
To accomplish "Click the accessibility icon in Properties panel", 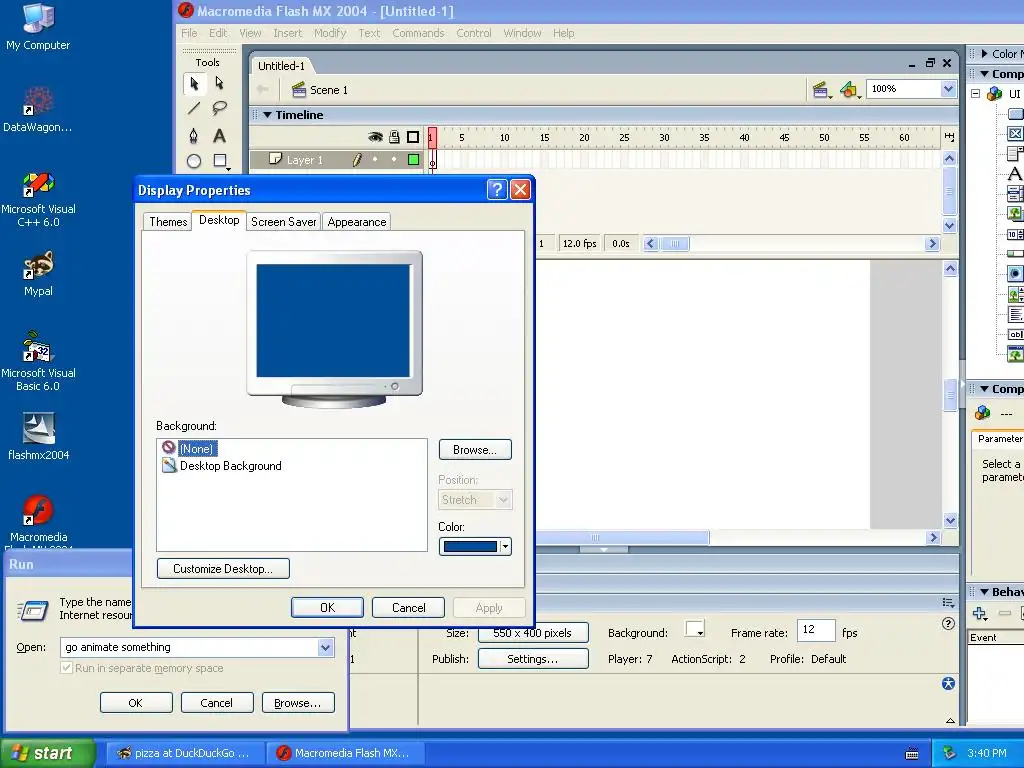I will pyautogui.click(x=949, y=684).
